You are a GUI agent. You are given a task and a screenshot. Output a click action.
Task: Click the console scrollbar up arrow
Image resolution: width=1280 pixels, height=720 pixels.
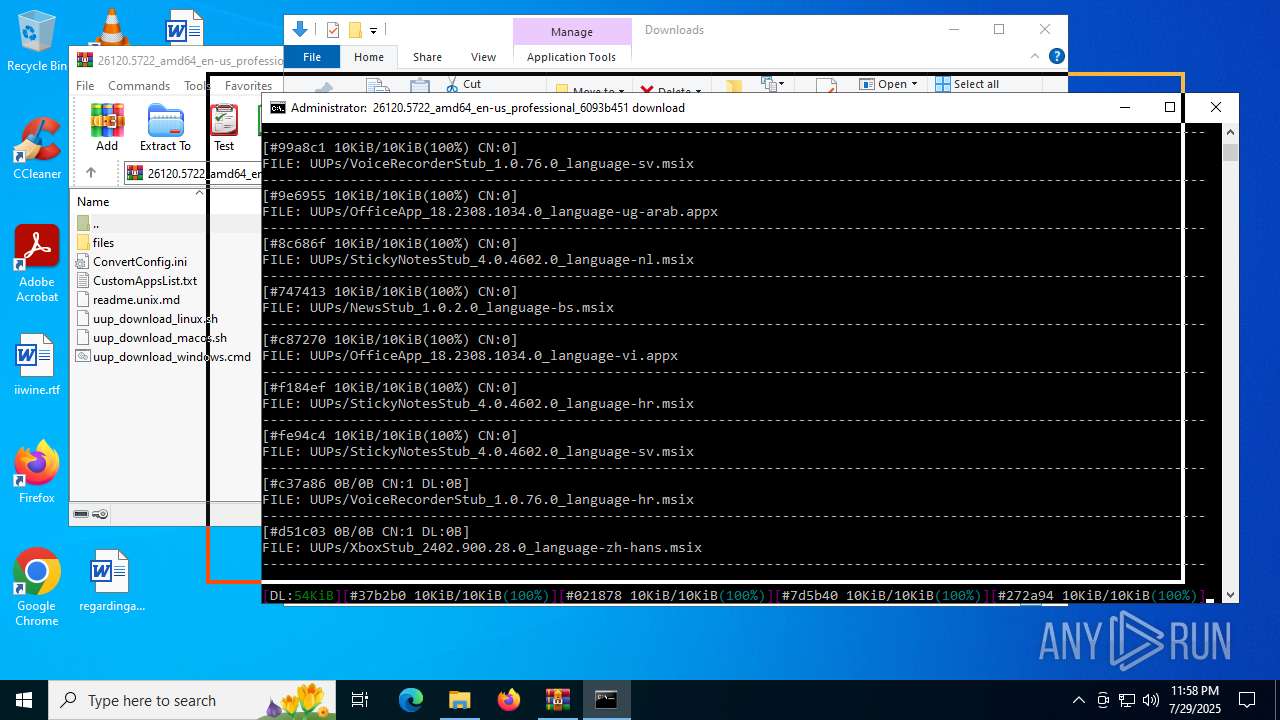1230,132
